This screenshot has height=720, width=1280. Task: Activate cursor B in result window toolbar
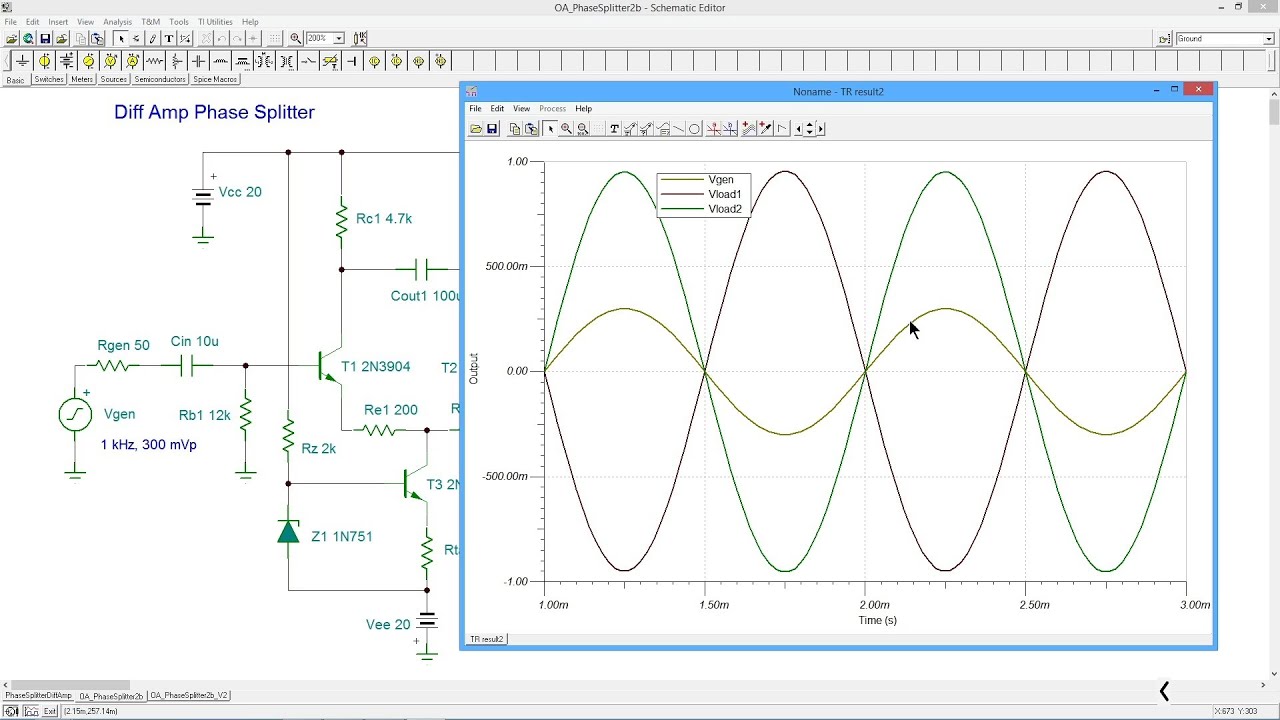click(x=730, y=128)
